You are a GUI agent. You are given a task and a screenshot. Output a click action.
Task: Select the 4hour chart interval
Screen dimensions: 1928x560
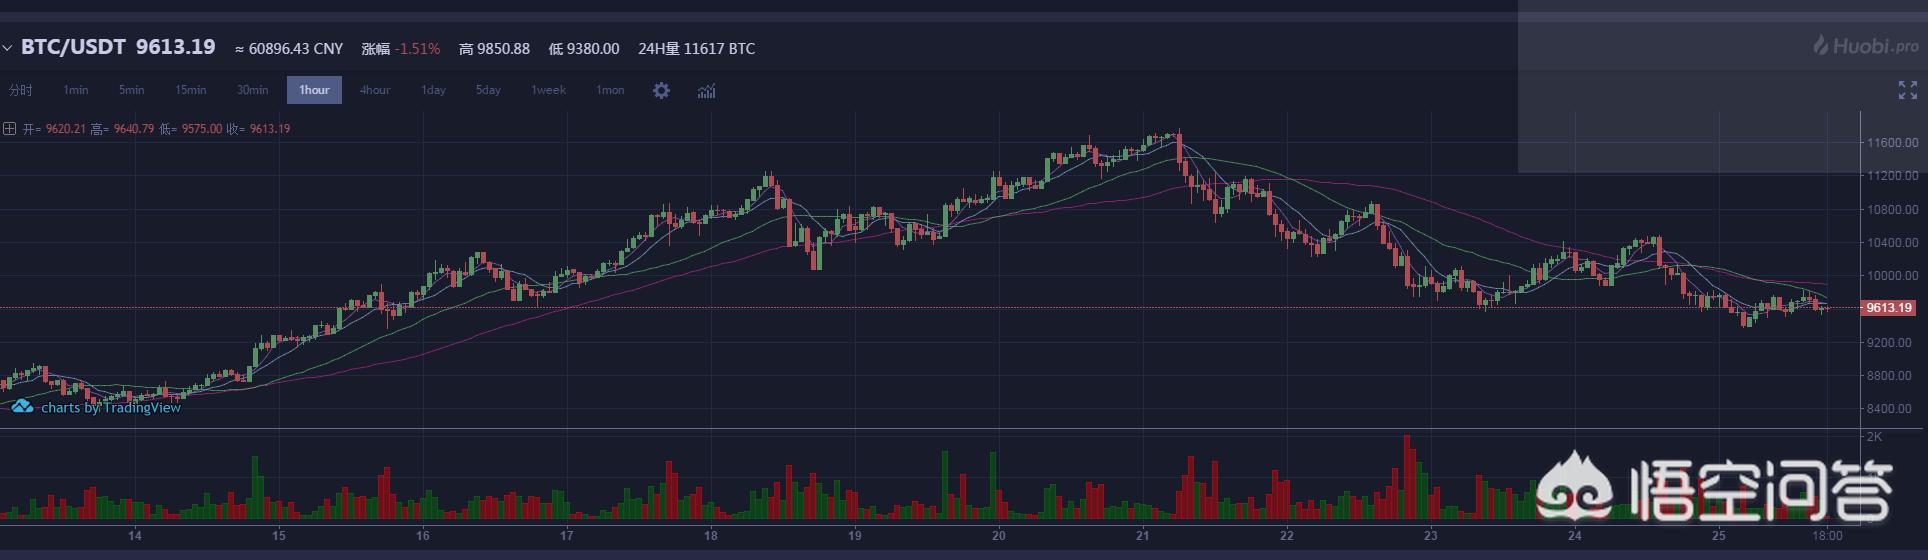click(375, 90)
